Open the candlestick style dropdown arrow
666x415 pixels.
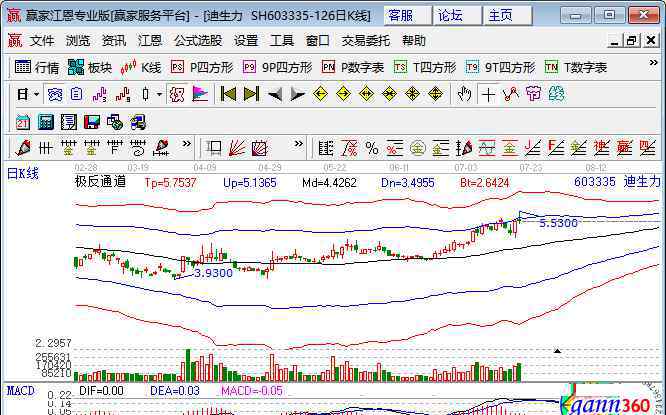(159, 94)
